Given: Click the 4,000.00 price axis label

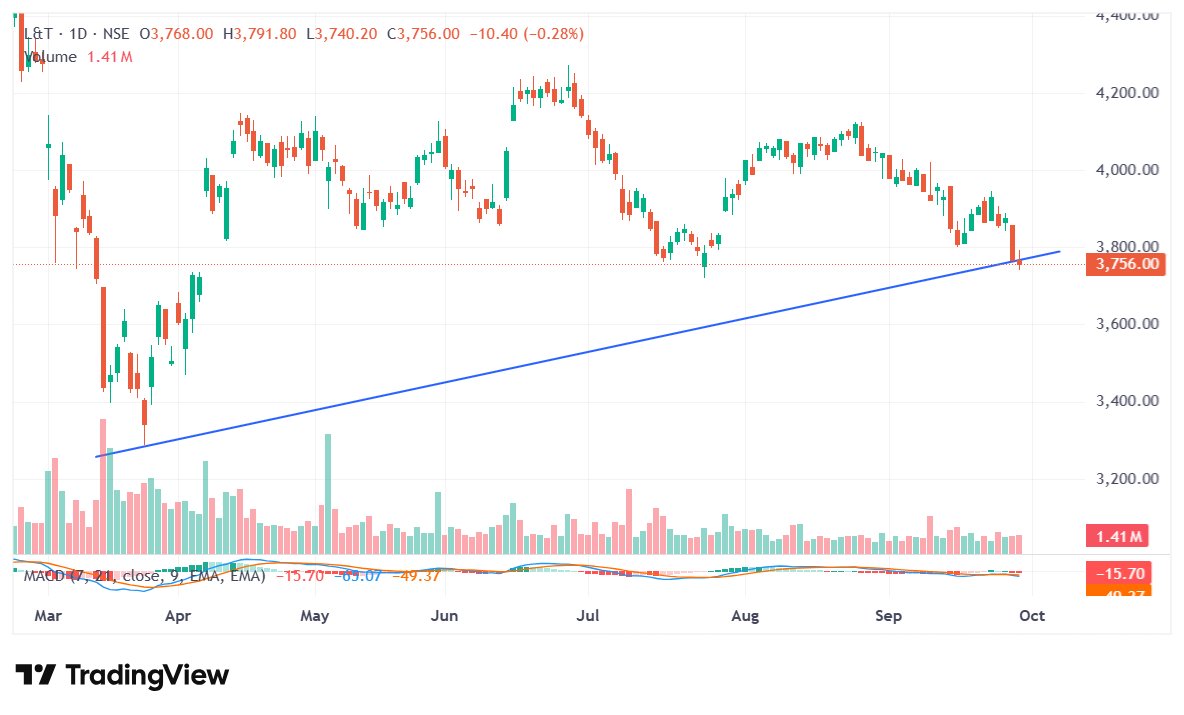Looking at the screenshot, I should click(x=1127, y=170).
